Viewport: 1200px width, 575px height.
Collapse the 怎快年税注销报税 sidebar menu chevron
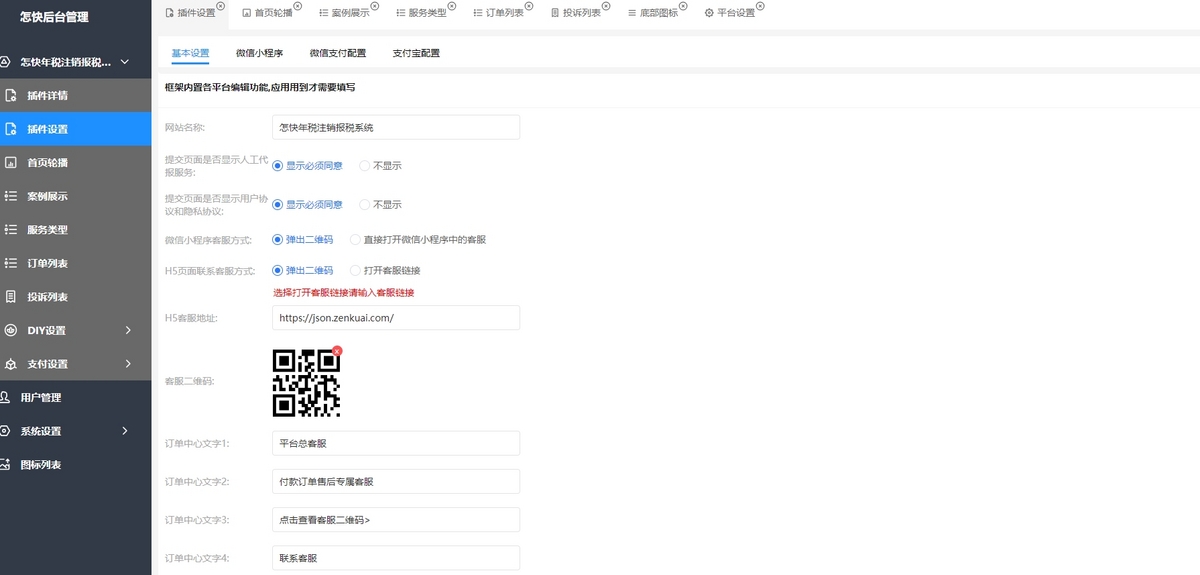coord(125,62)
